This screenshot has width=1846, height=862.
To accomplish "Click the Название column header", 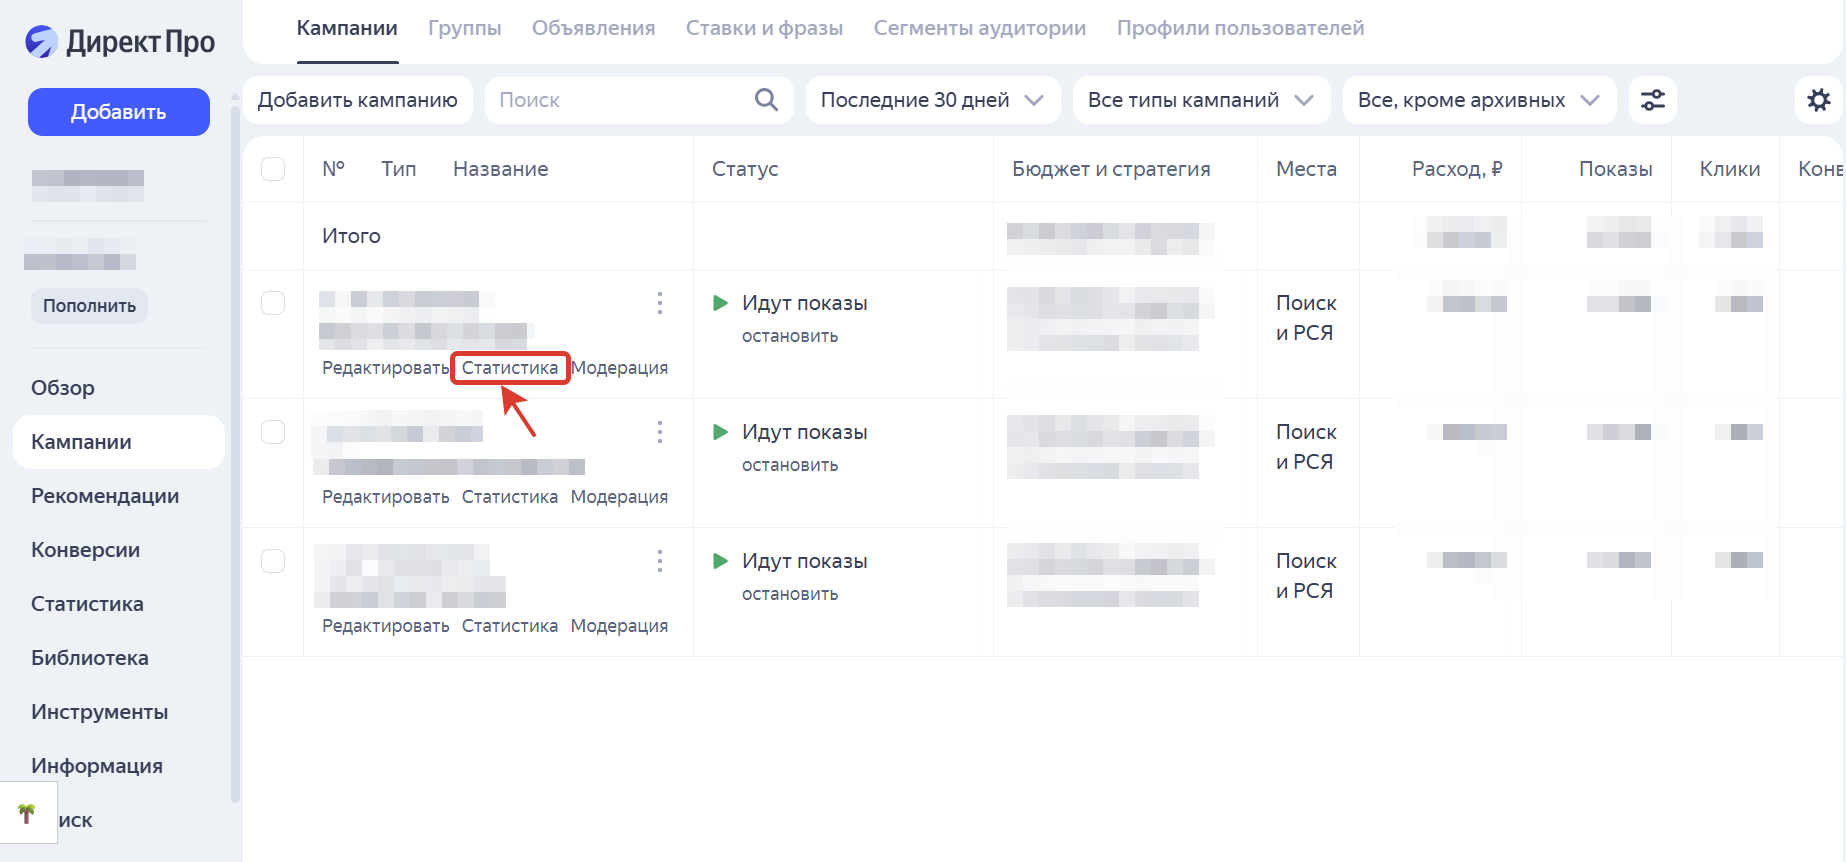I will [501, 169].
